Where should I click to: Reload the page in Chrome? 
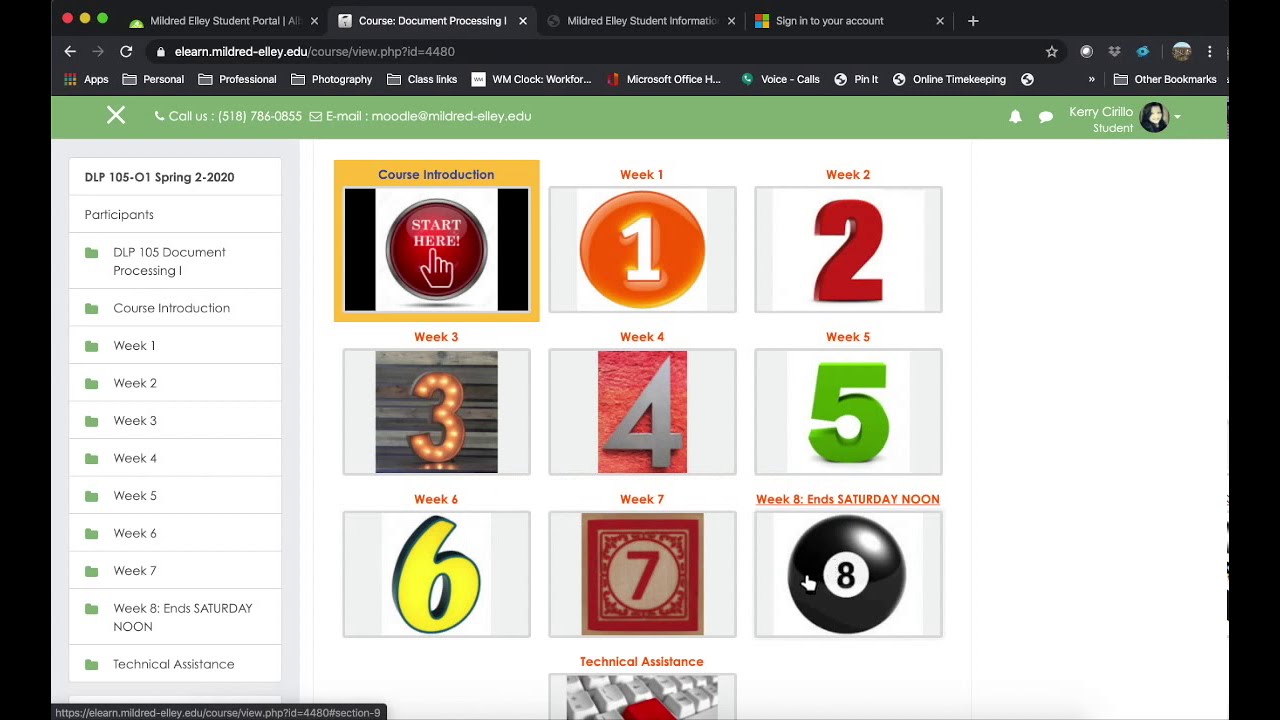pyautogui.click(x=126, y=52)
